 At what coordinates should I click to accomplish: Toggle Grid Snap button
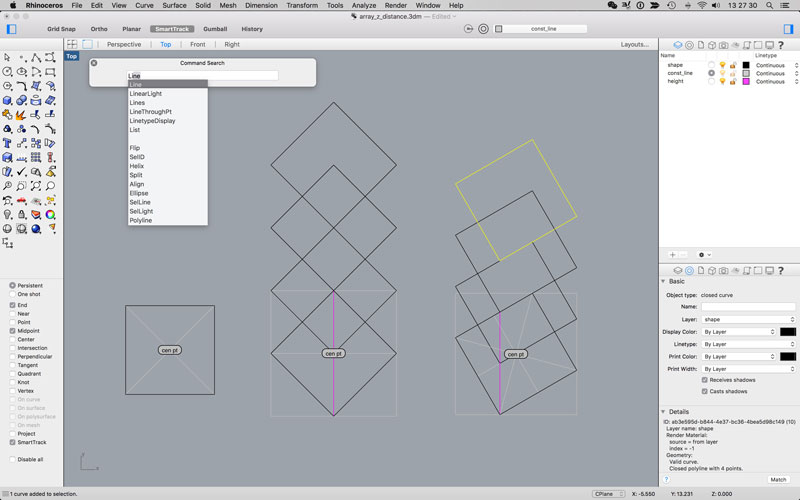tap(61, 29)
